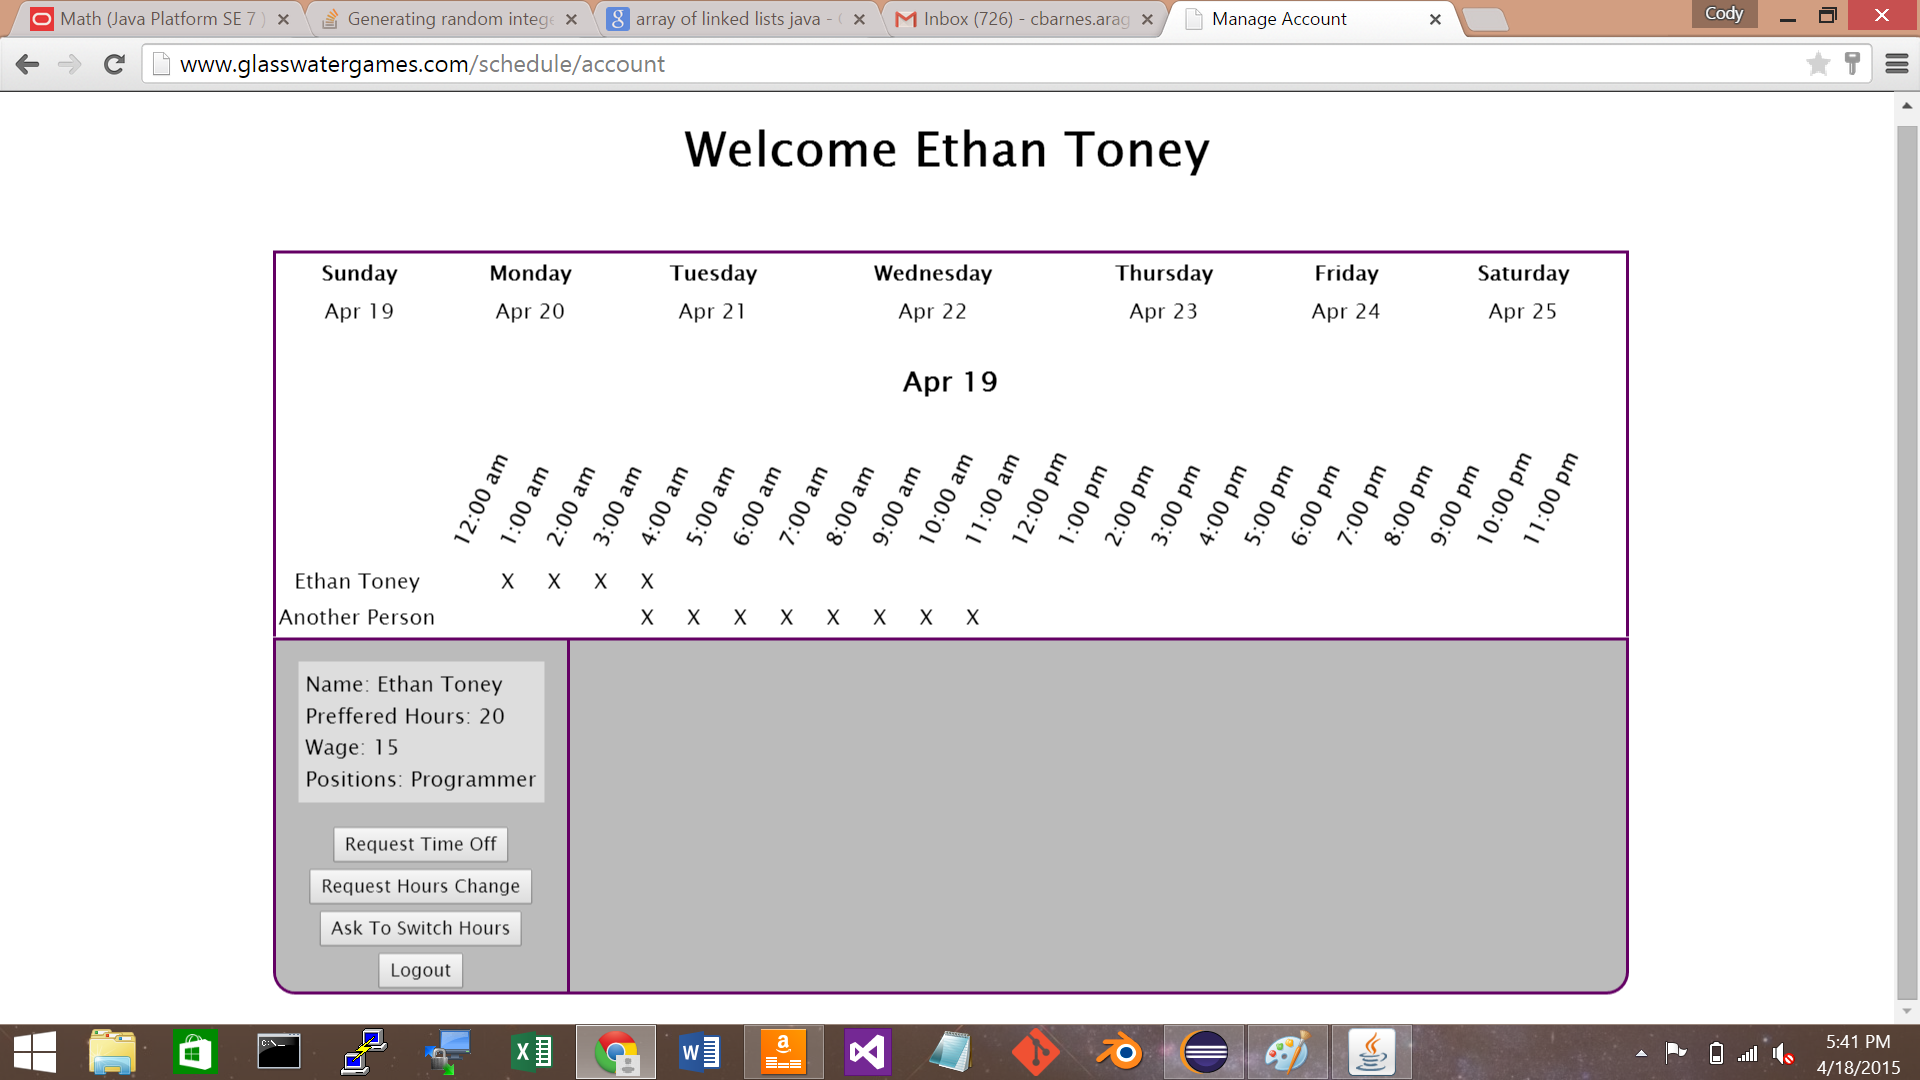
Task: Open Word from the taskbar
Action: tap(699, 1052)
